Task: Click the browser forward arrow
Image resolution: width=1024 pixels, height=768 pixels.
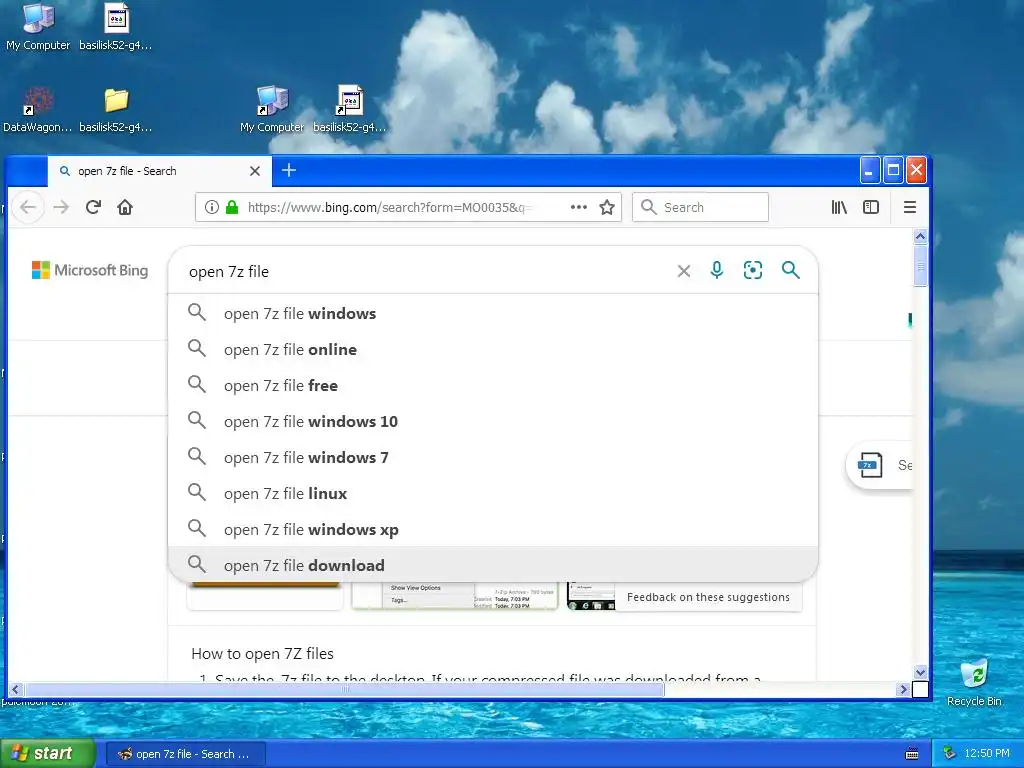Action: tap(61, 208)
